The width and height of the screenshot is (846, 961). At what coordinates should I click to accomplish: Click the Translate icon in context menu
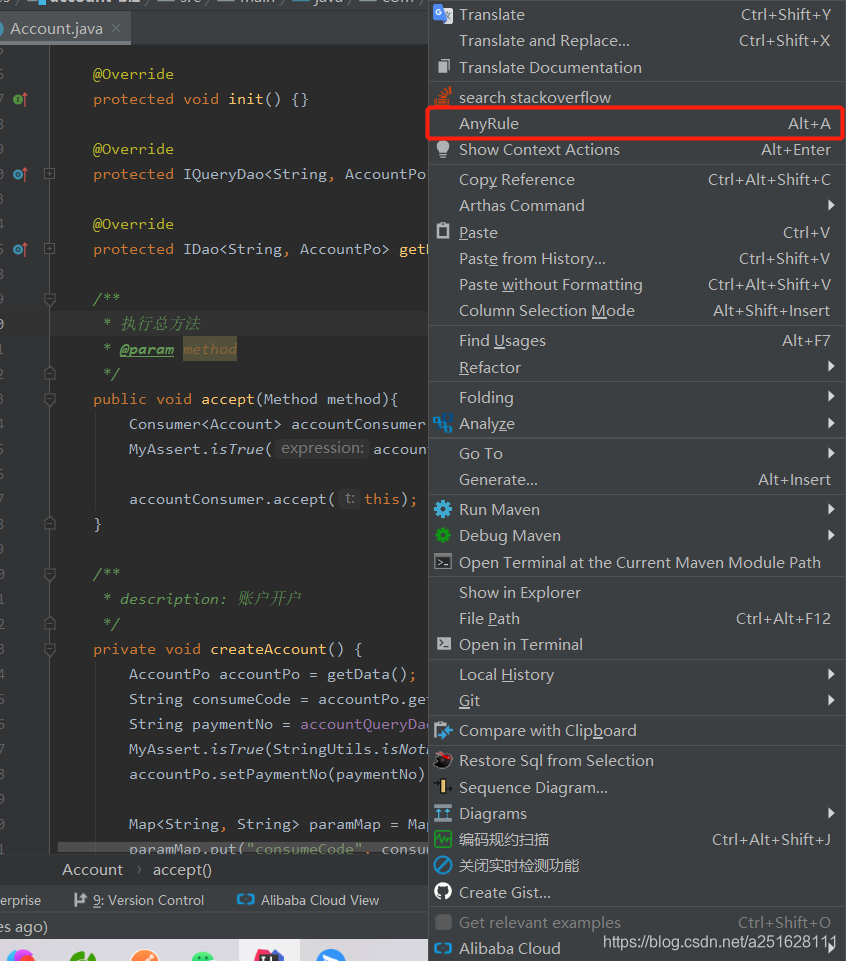(x=443, y=14)
